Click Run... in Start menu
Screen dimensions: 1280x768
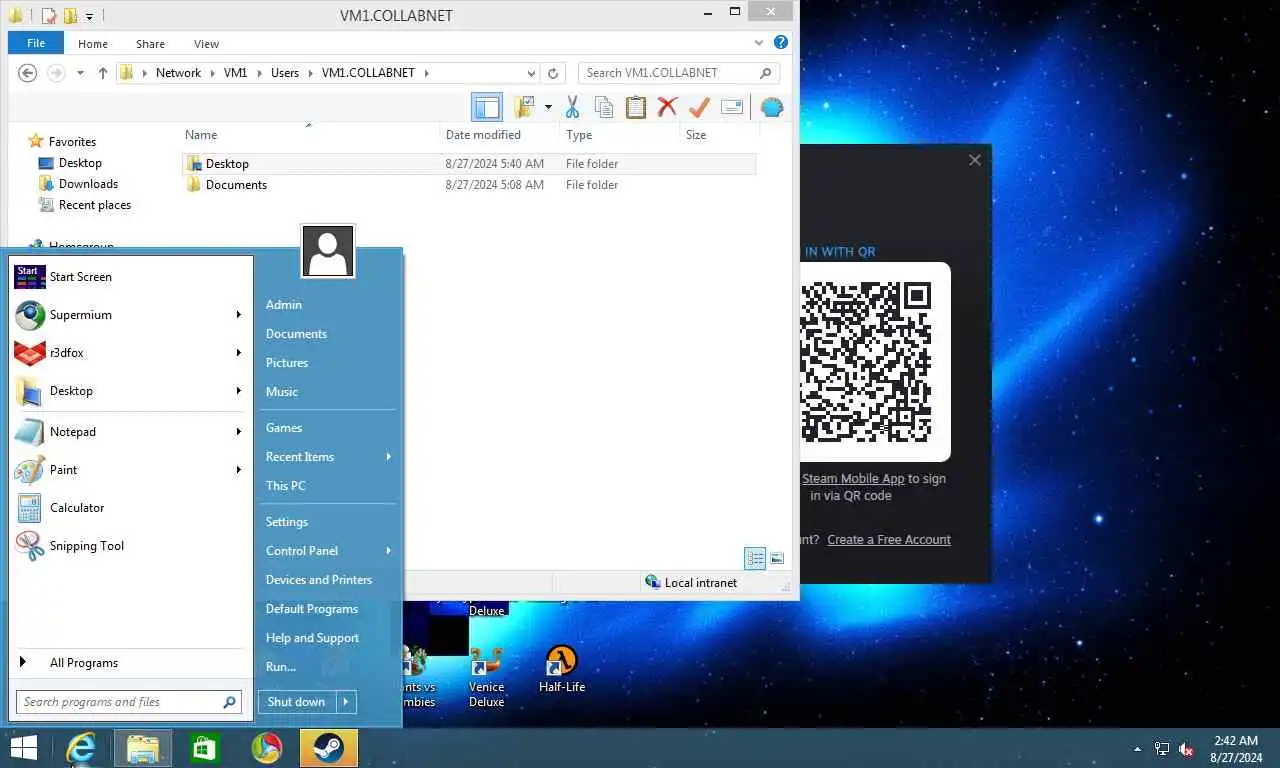point(281,667)
